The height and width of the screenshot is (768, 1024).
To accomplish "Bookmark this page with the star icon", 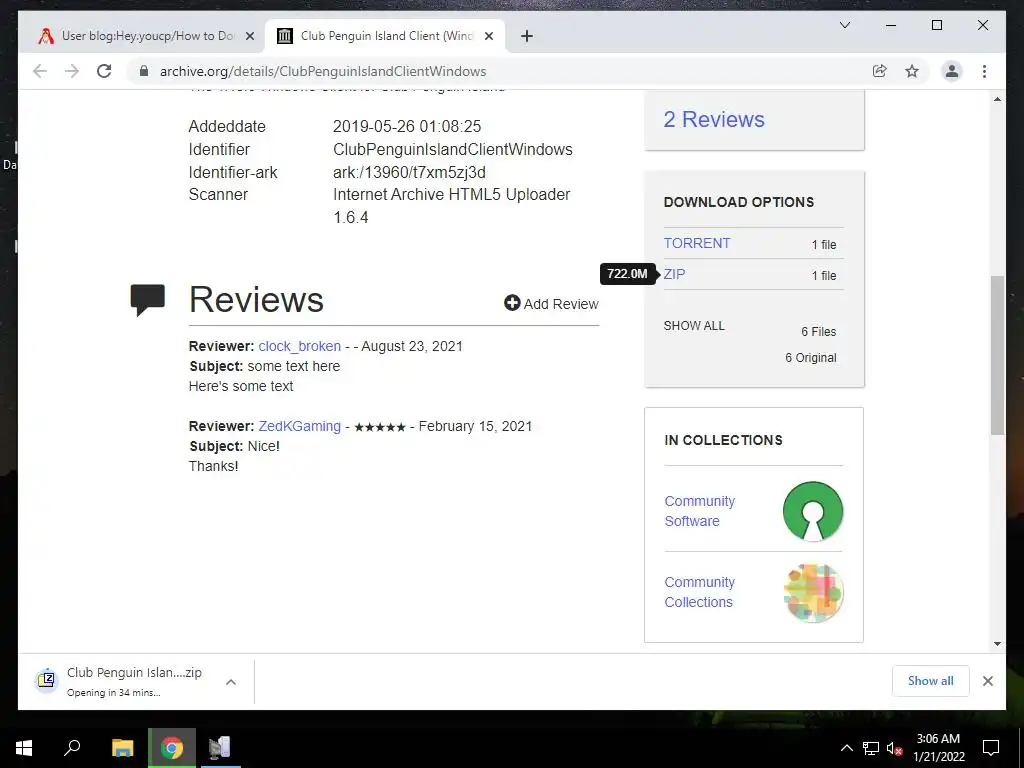I will point(912,71).
